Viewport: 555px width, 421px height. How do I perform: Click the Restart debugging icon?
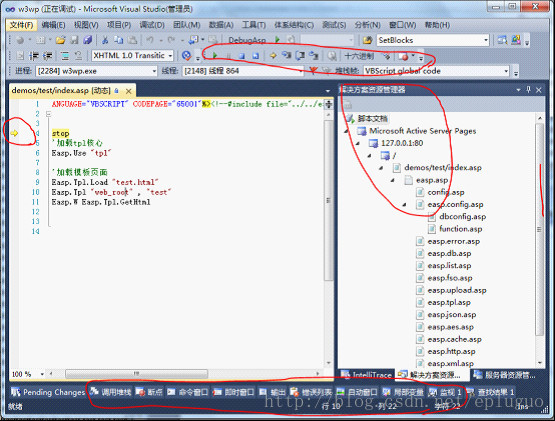[256, 56]
